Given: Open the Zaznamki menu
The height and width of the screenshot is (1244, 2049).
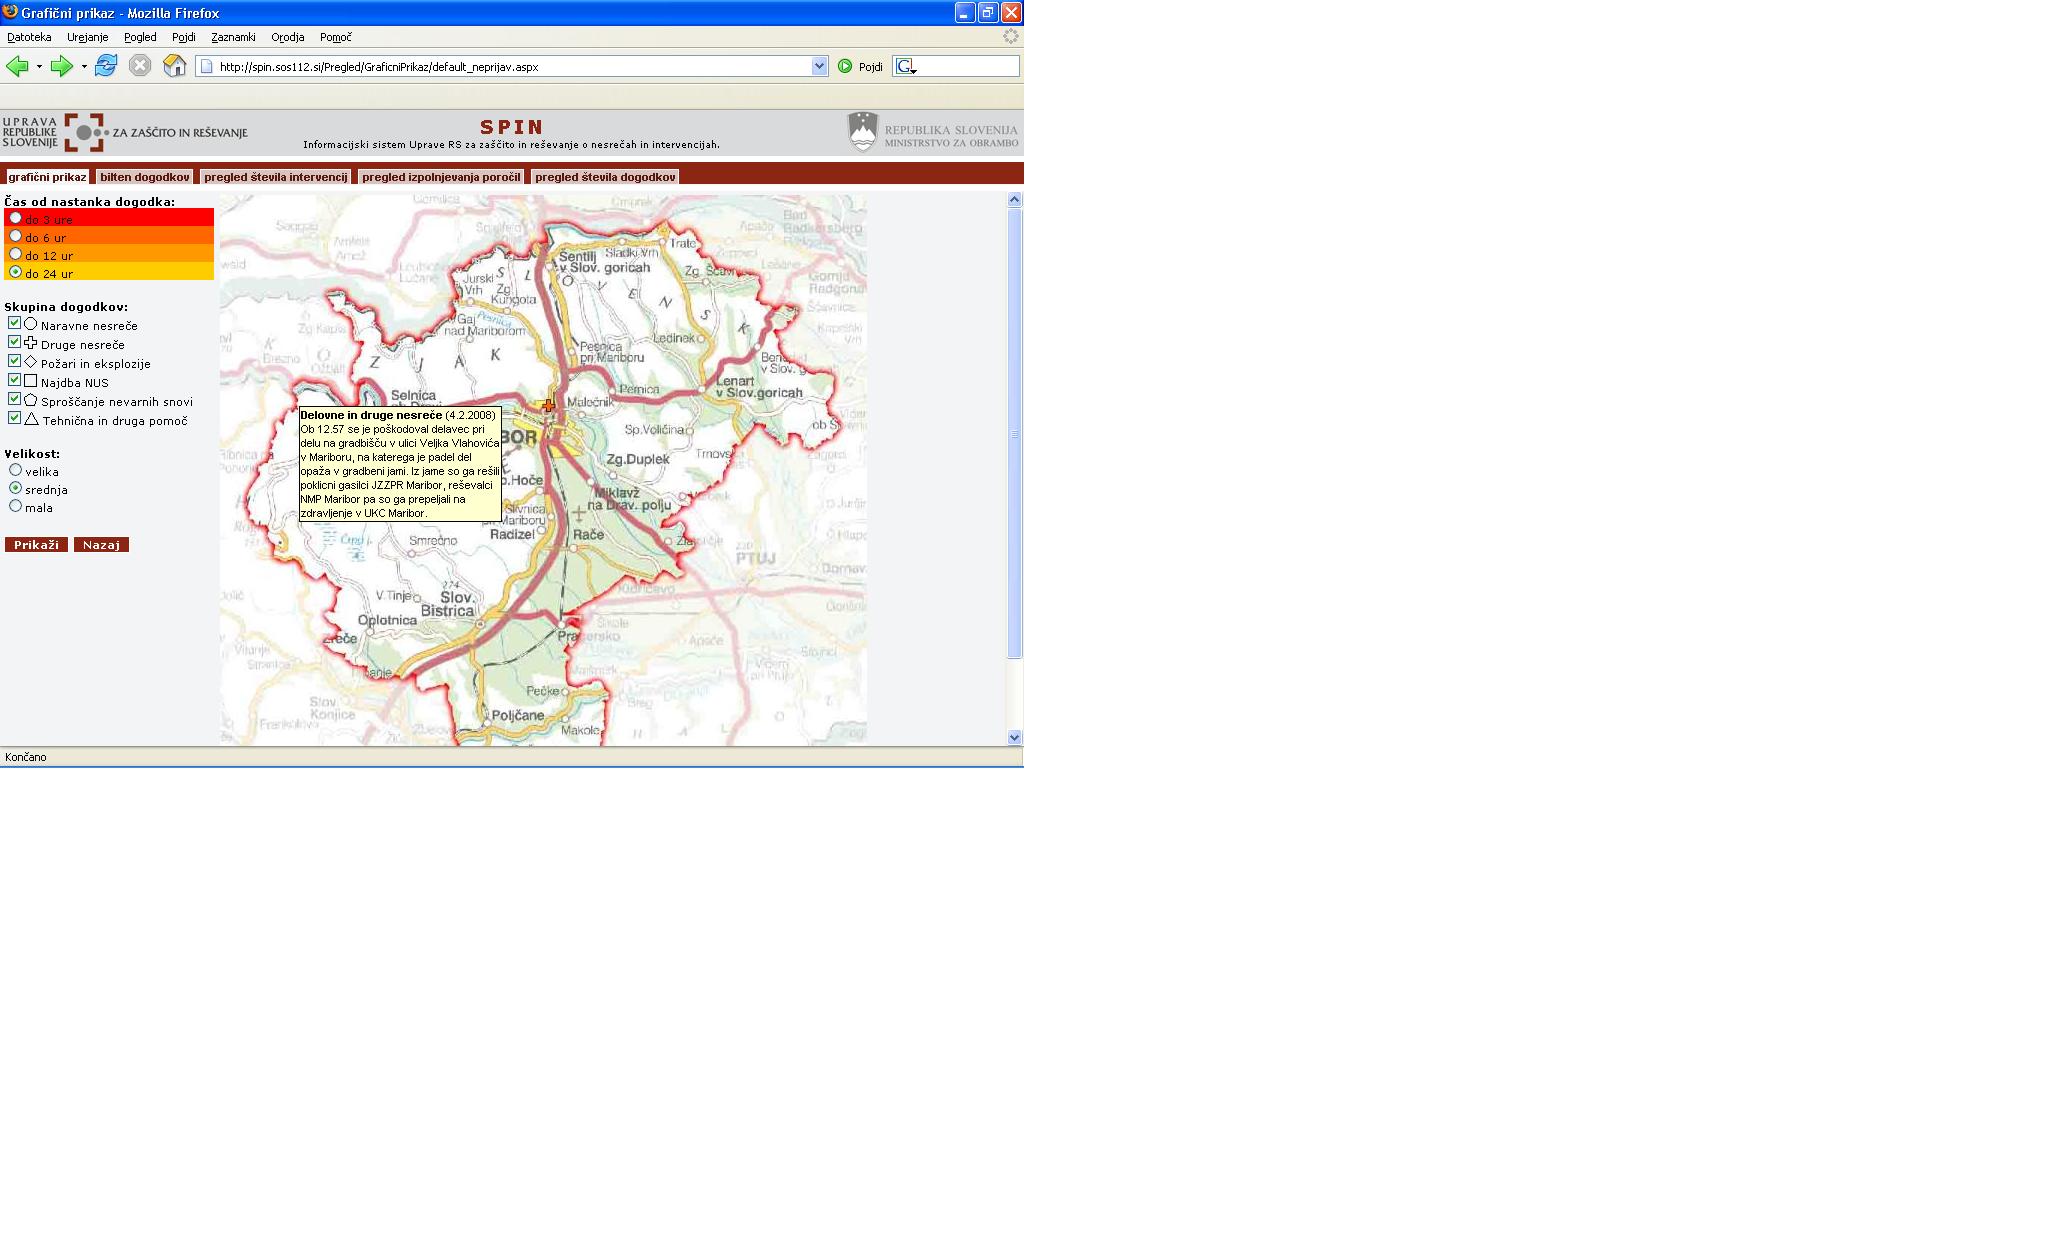Looking at the screenshot, I should 233,37.
